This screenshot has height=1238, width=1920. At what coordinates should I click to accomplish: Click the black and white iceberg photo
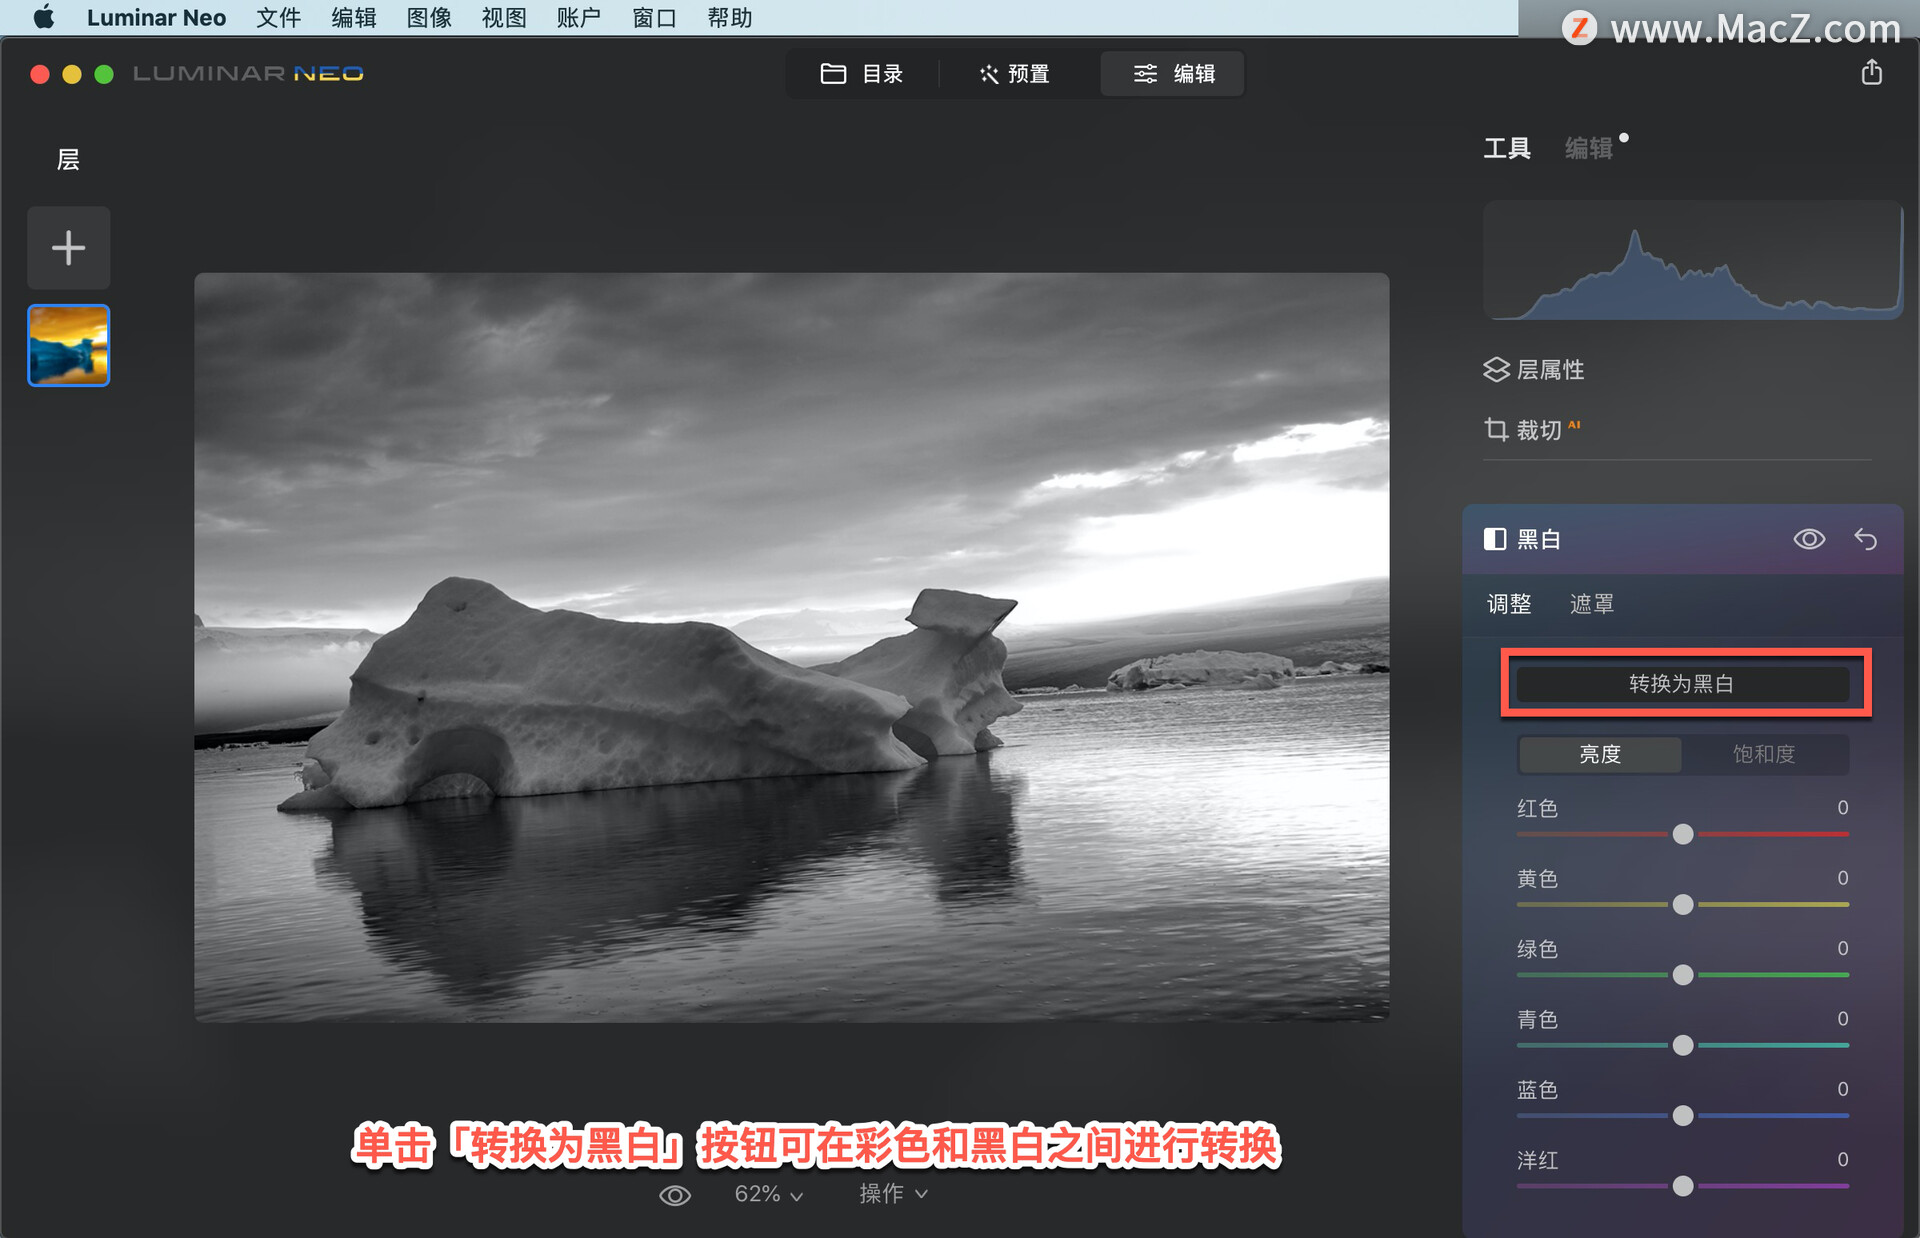[x=791, y=647]
